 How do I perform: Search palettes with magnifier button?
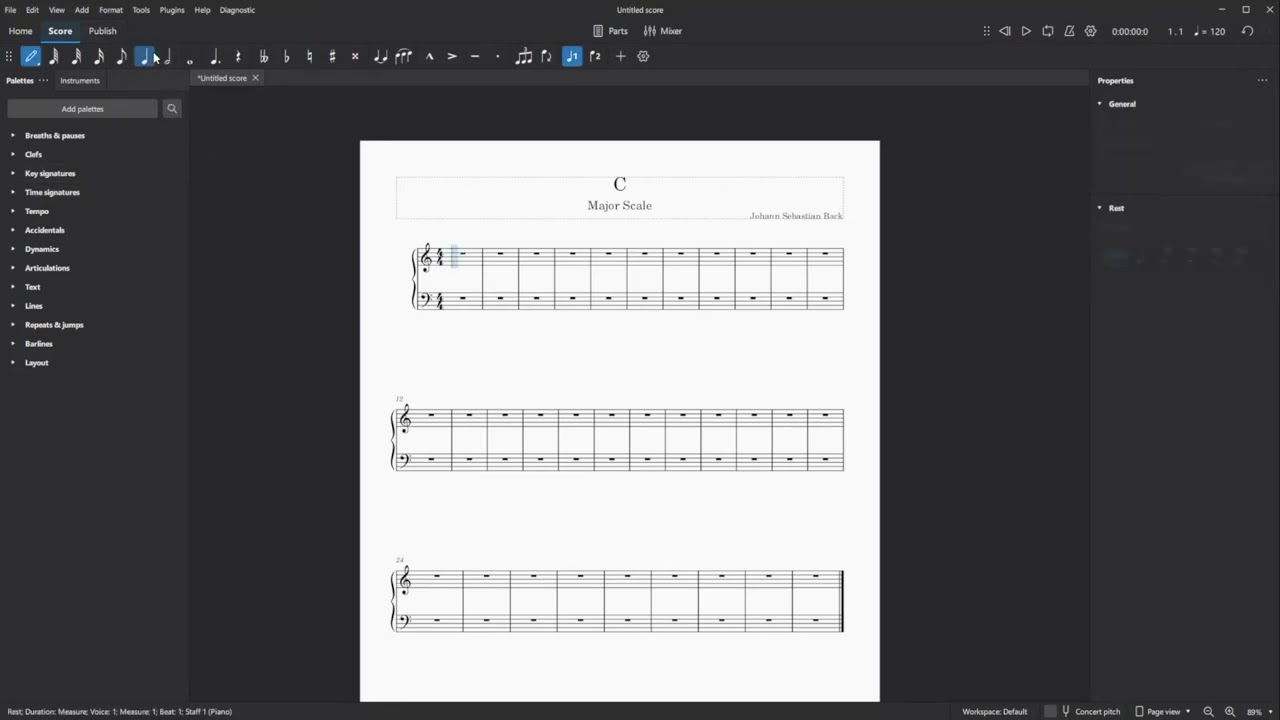point(172,109)
